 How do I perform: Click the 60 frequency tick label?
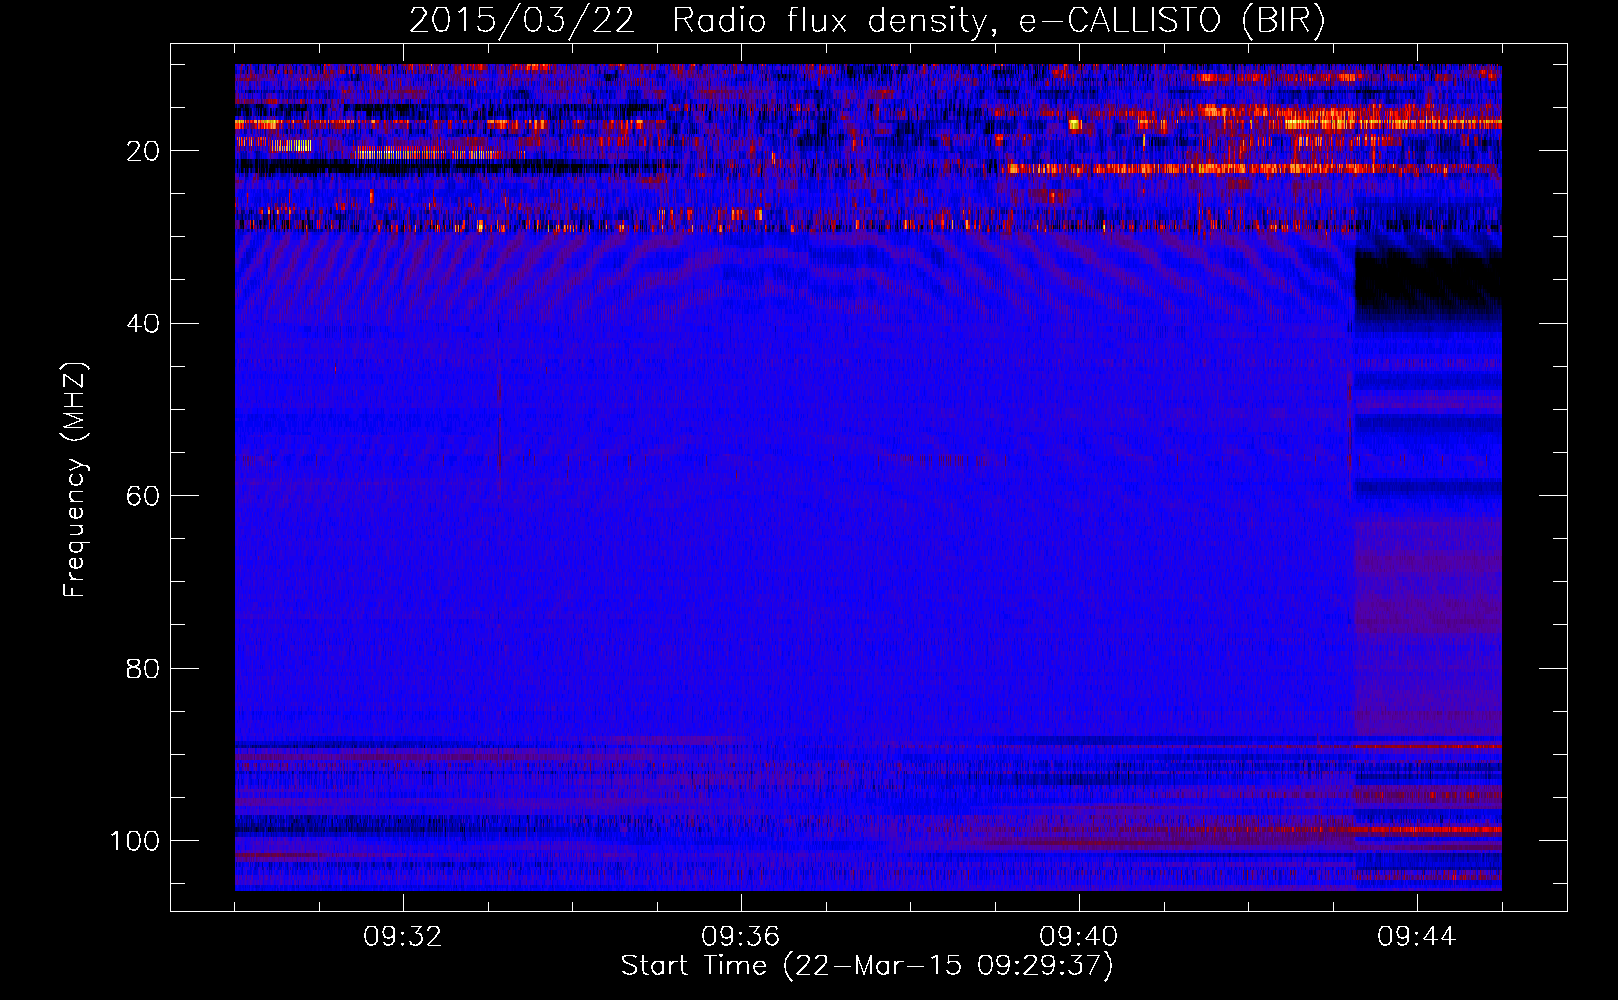pos(143,496)
